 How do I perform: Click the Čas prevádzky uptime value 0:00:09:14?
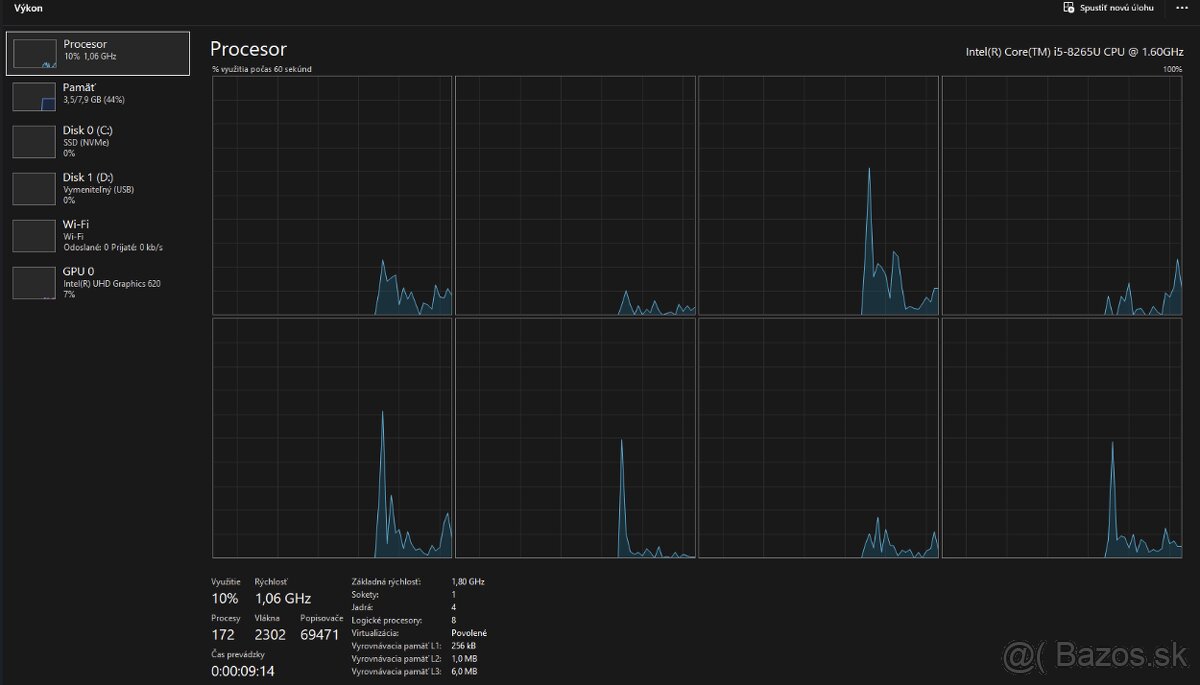pyautogui.click(x=242, y=671)
